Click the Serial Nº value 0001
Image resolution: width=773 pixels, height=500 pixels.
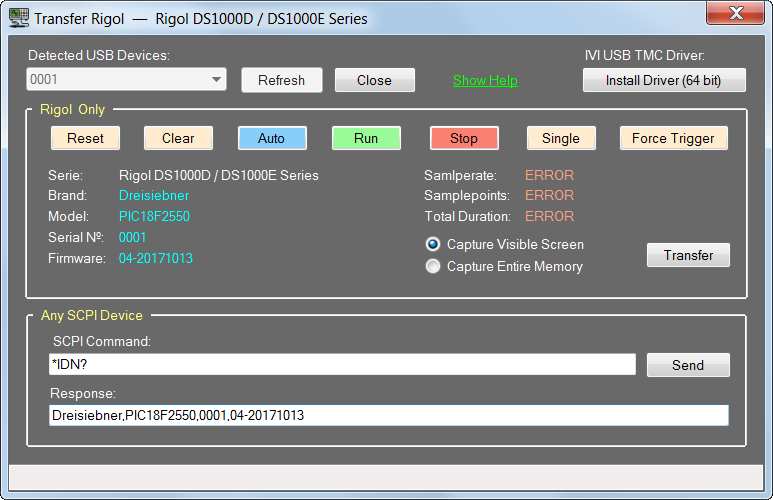133,237
